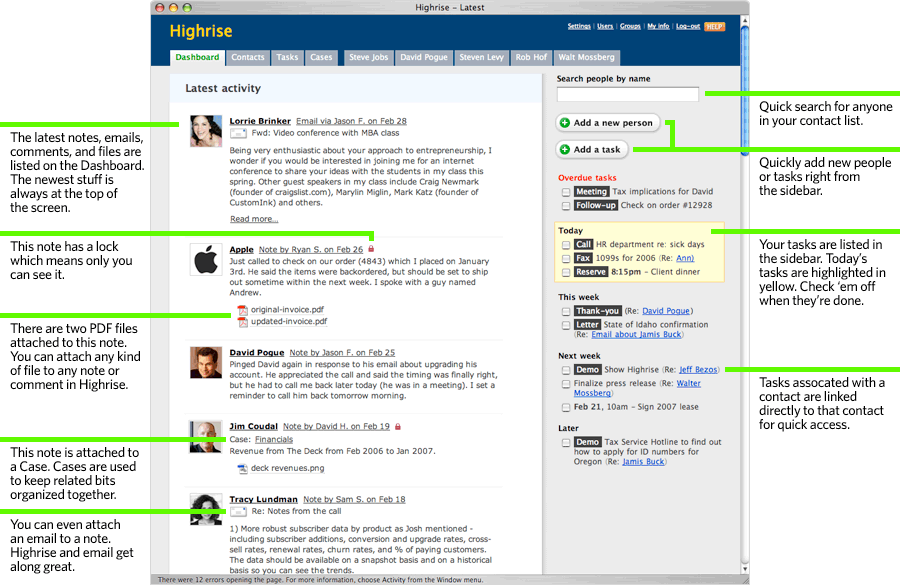Viewport: 900px width, 585px height.
Task: Click the red lock icon on the Apple note
Action: tap(371, 249)
